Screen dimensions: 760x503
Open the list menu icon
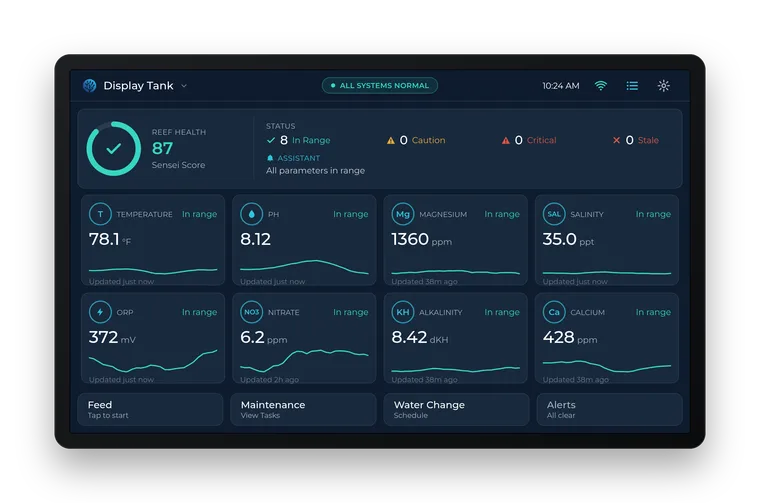tap(632, 86)
